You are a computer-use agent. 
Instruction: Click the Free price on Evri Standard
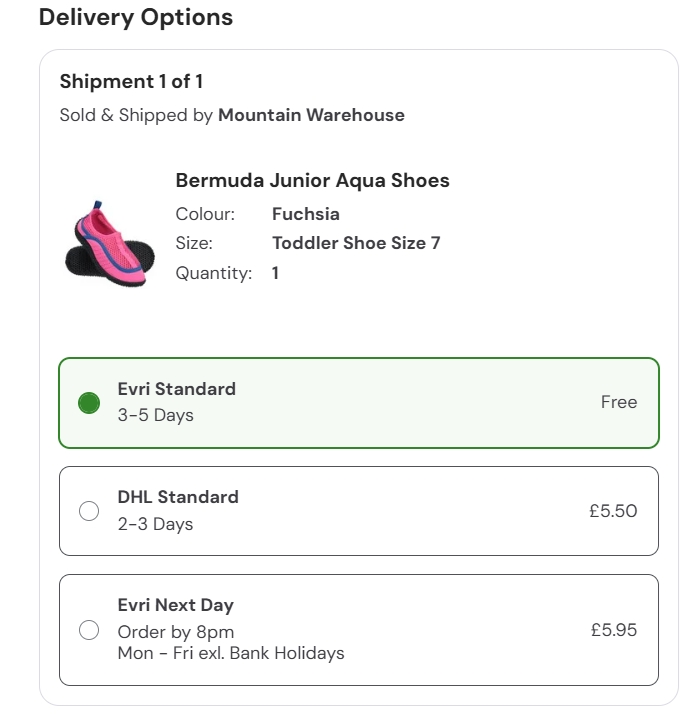[618, 402]
